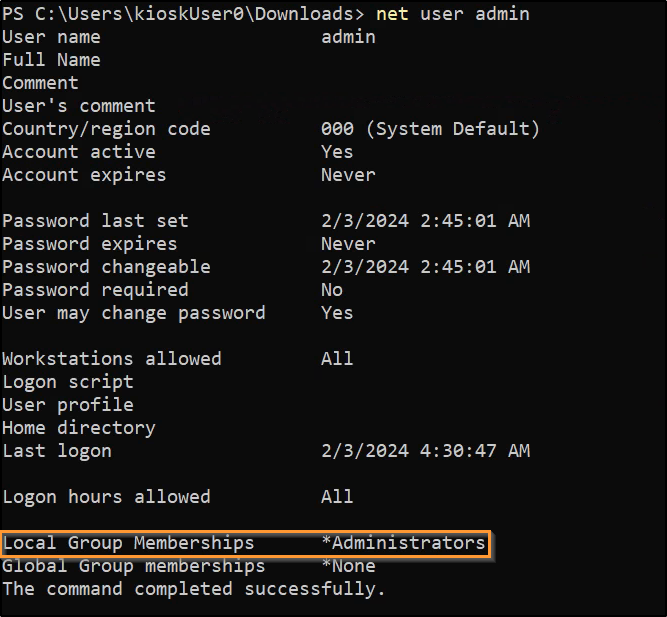Click the "Home directory" line
Screen dimensions: 667x617
click(x=79, y=428)
